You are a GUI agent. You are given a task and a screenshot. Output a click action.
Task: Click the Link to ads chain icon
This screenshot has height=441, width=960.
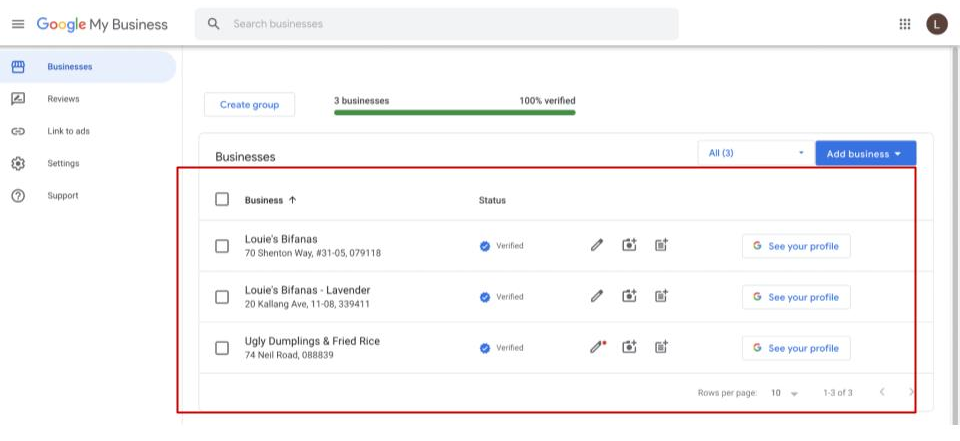pyautogui.click(x=18, y=131)
